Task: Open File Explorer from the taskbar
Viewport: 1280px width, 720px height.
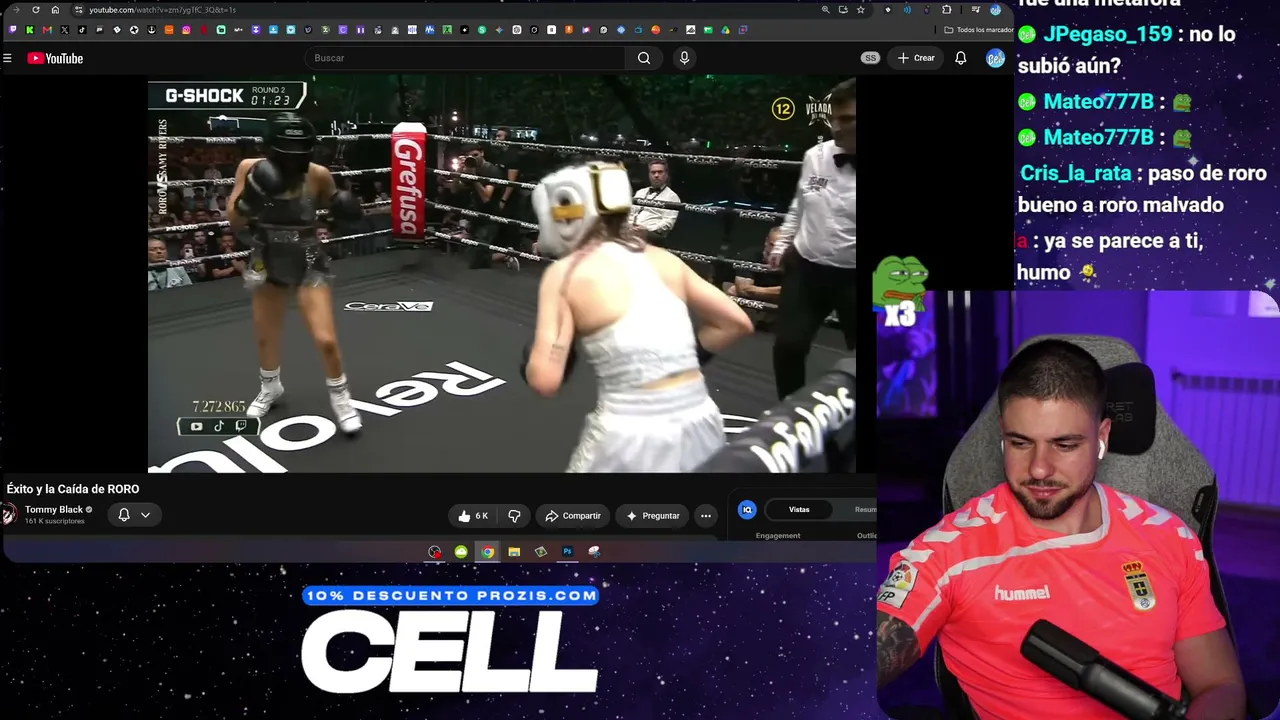Action: click(514, 552)
